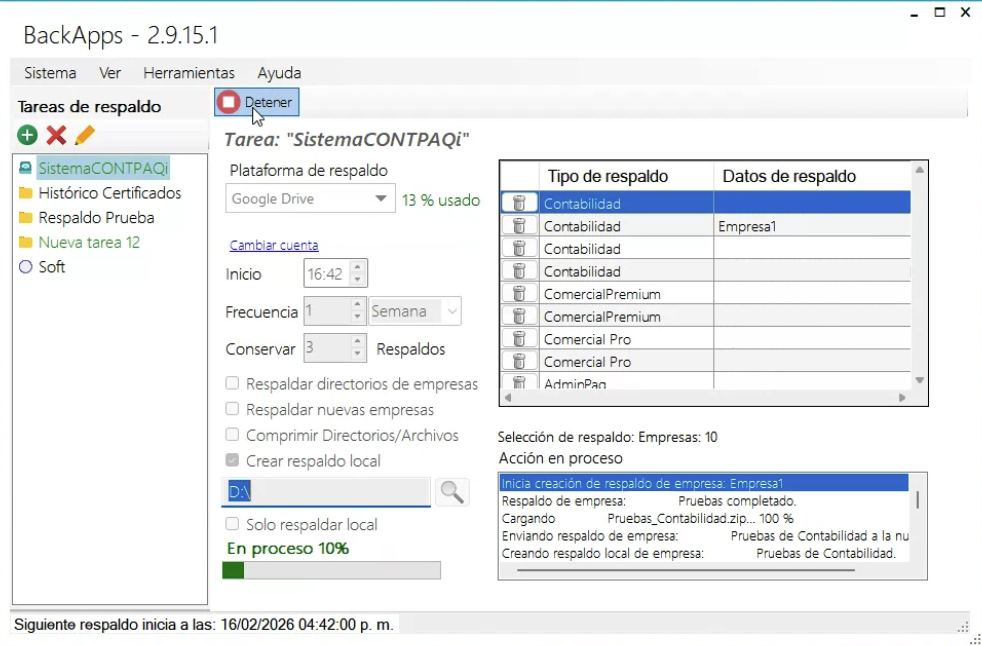Delete the task with the red X icon
The height and width of the screenshot is (646, 982).
click(x=56, y=135)
